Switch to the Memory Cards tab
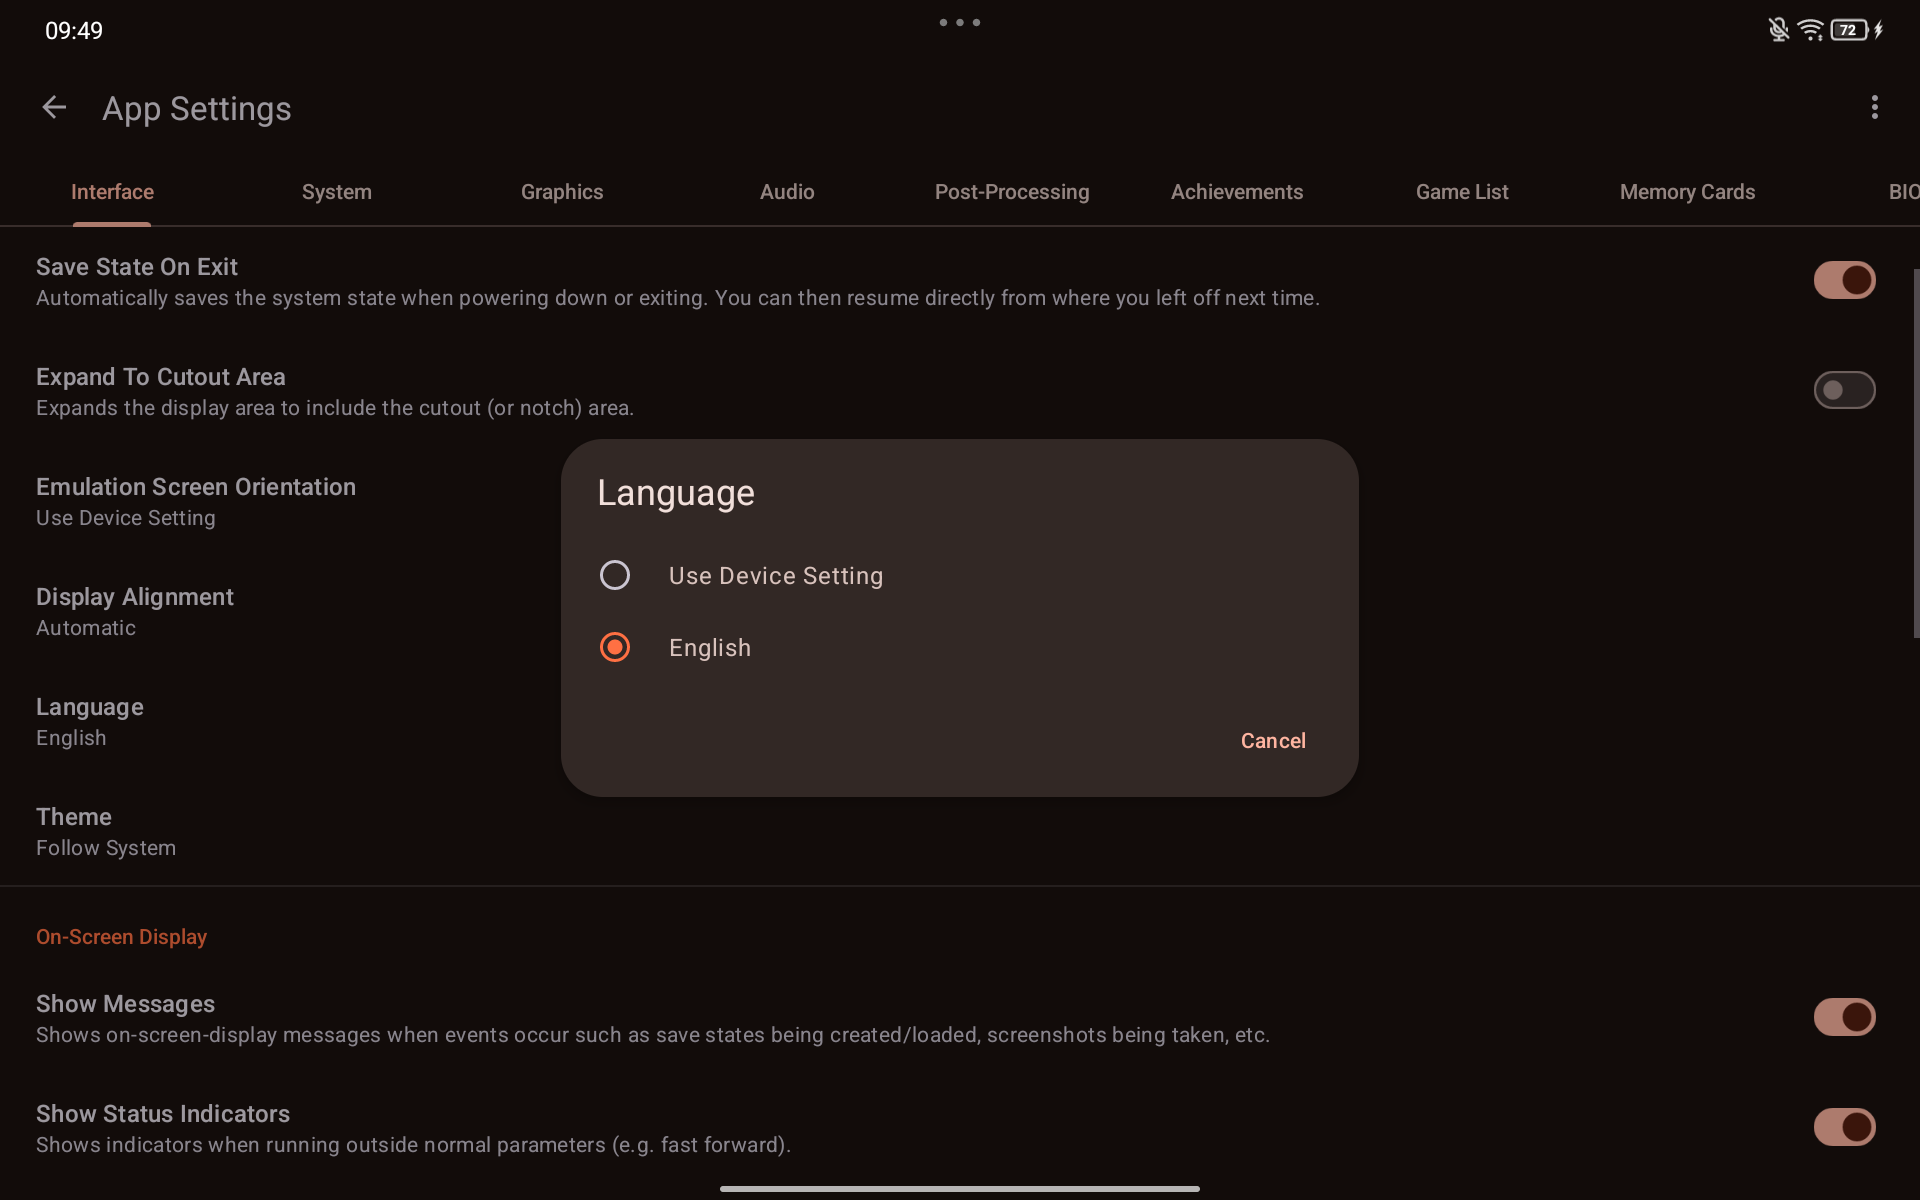This screenshot has width=1920, height=1200. 1687,192
